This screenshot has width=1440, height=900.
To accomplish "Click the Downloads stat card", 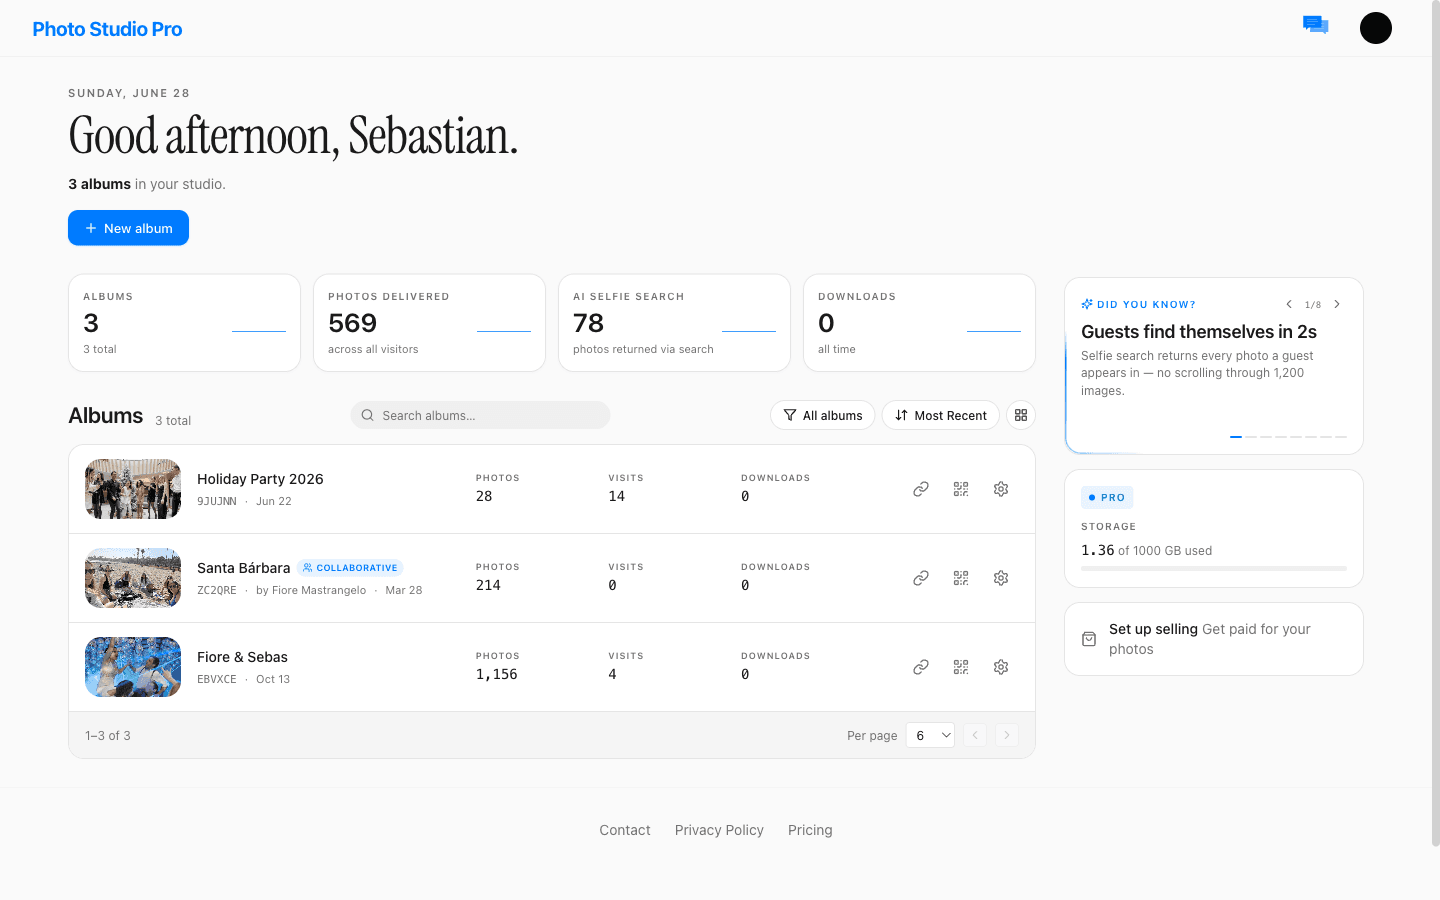I will pos(919,323).
